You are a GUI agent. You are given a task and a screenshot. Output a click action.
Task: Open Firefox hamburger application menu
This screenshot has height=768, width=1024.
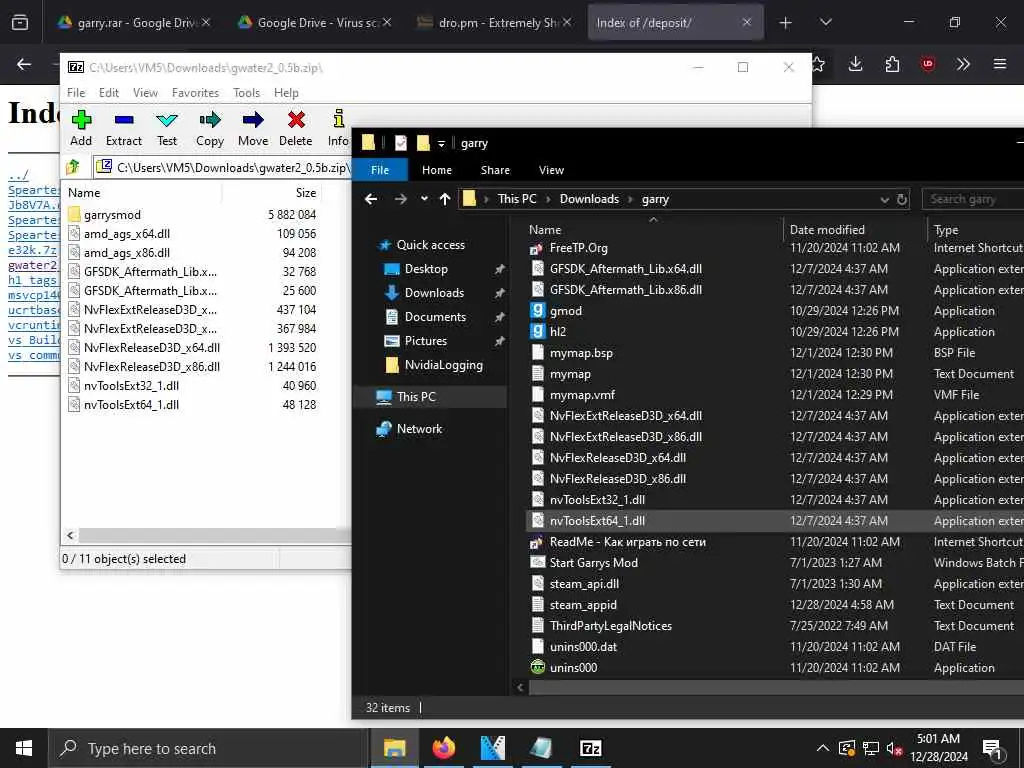coord(999,64)
